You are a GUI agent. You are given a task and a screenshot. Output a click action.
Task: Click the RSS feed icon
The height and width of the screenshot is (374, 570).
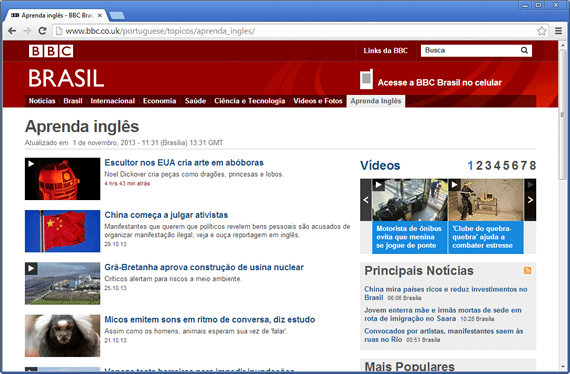(x=527, y=270)
